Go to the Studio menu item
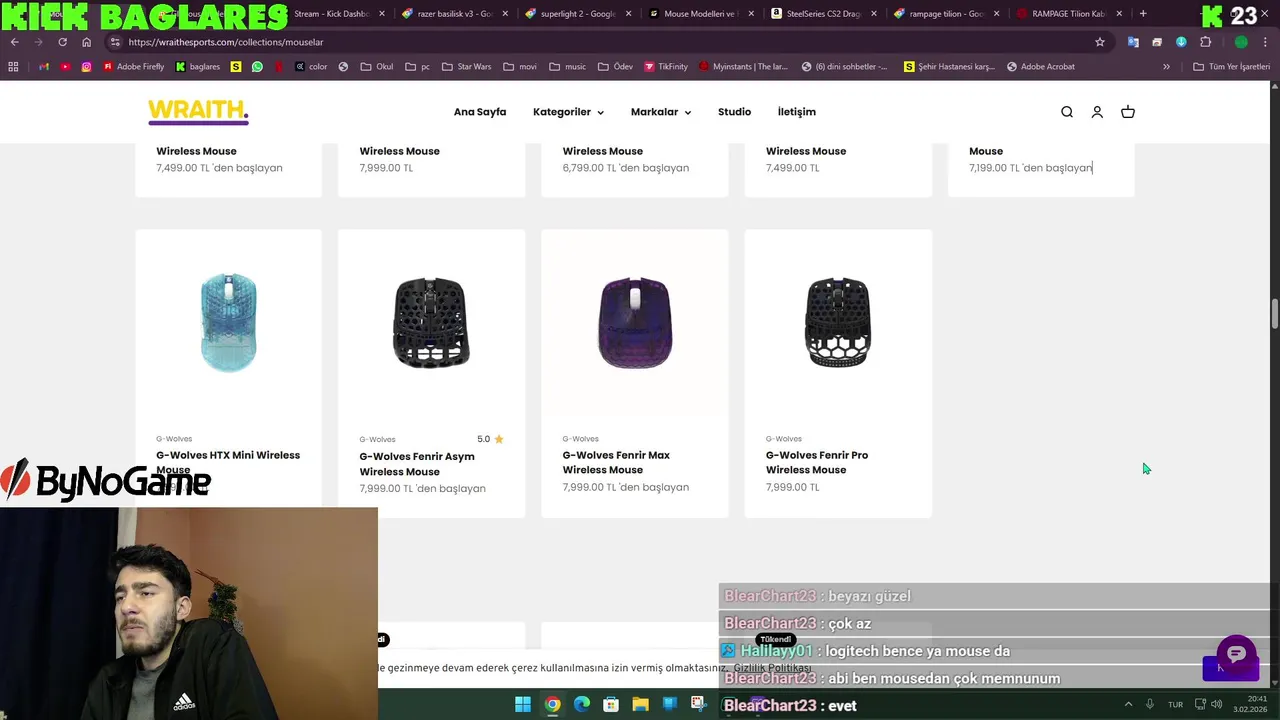The width and height of the screenshot is (1280, 720). tap(734, 112)
